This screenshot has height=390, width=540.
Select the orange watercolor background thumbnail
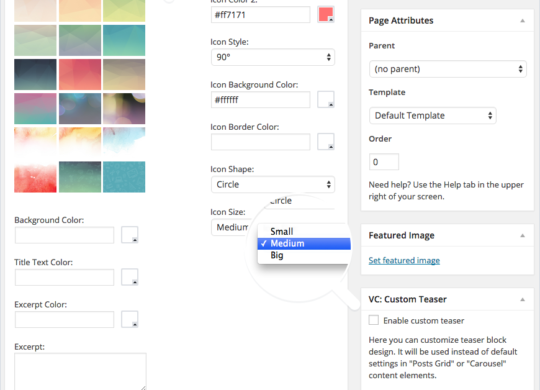pyautogui.click(x=80, y=143)
